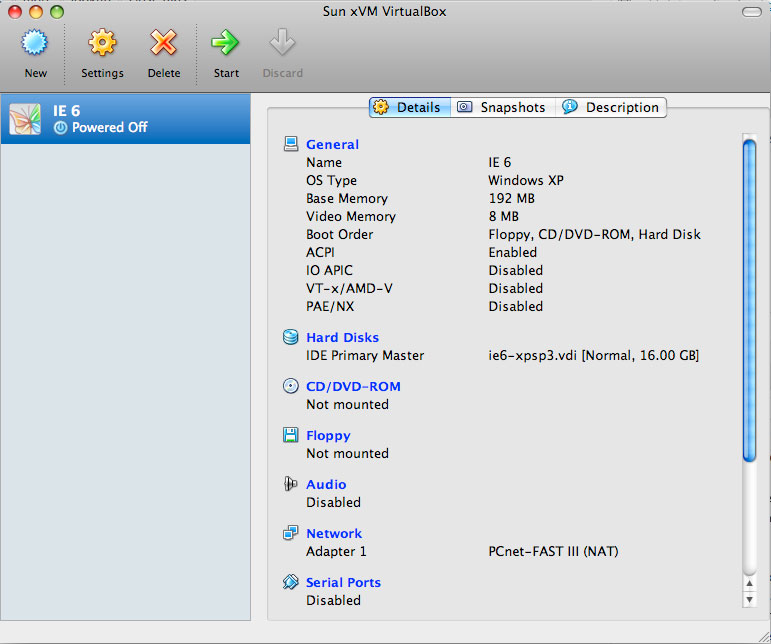Click the General computer icon

(291, 144)
